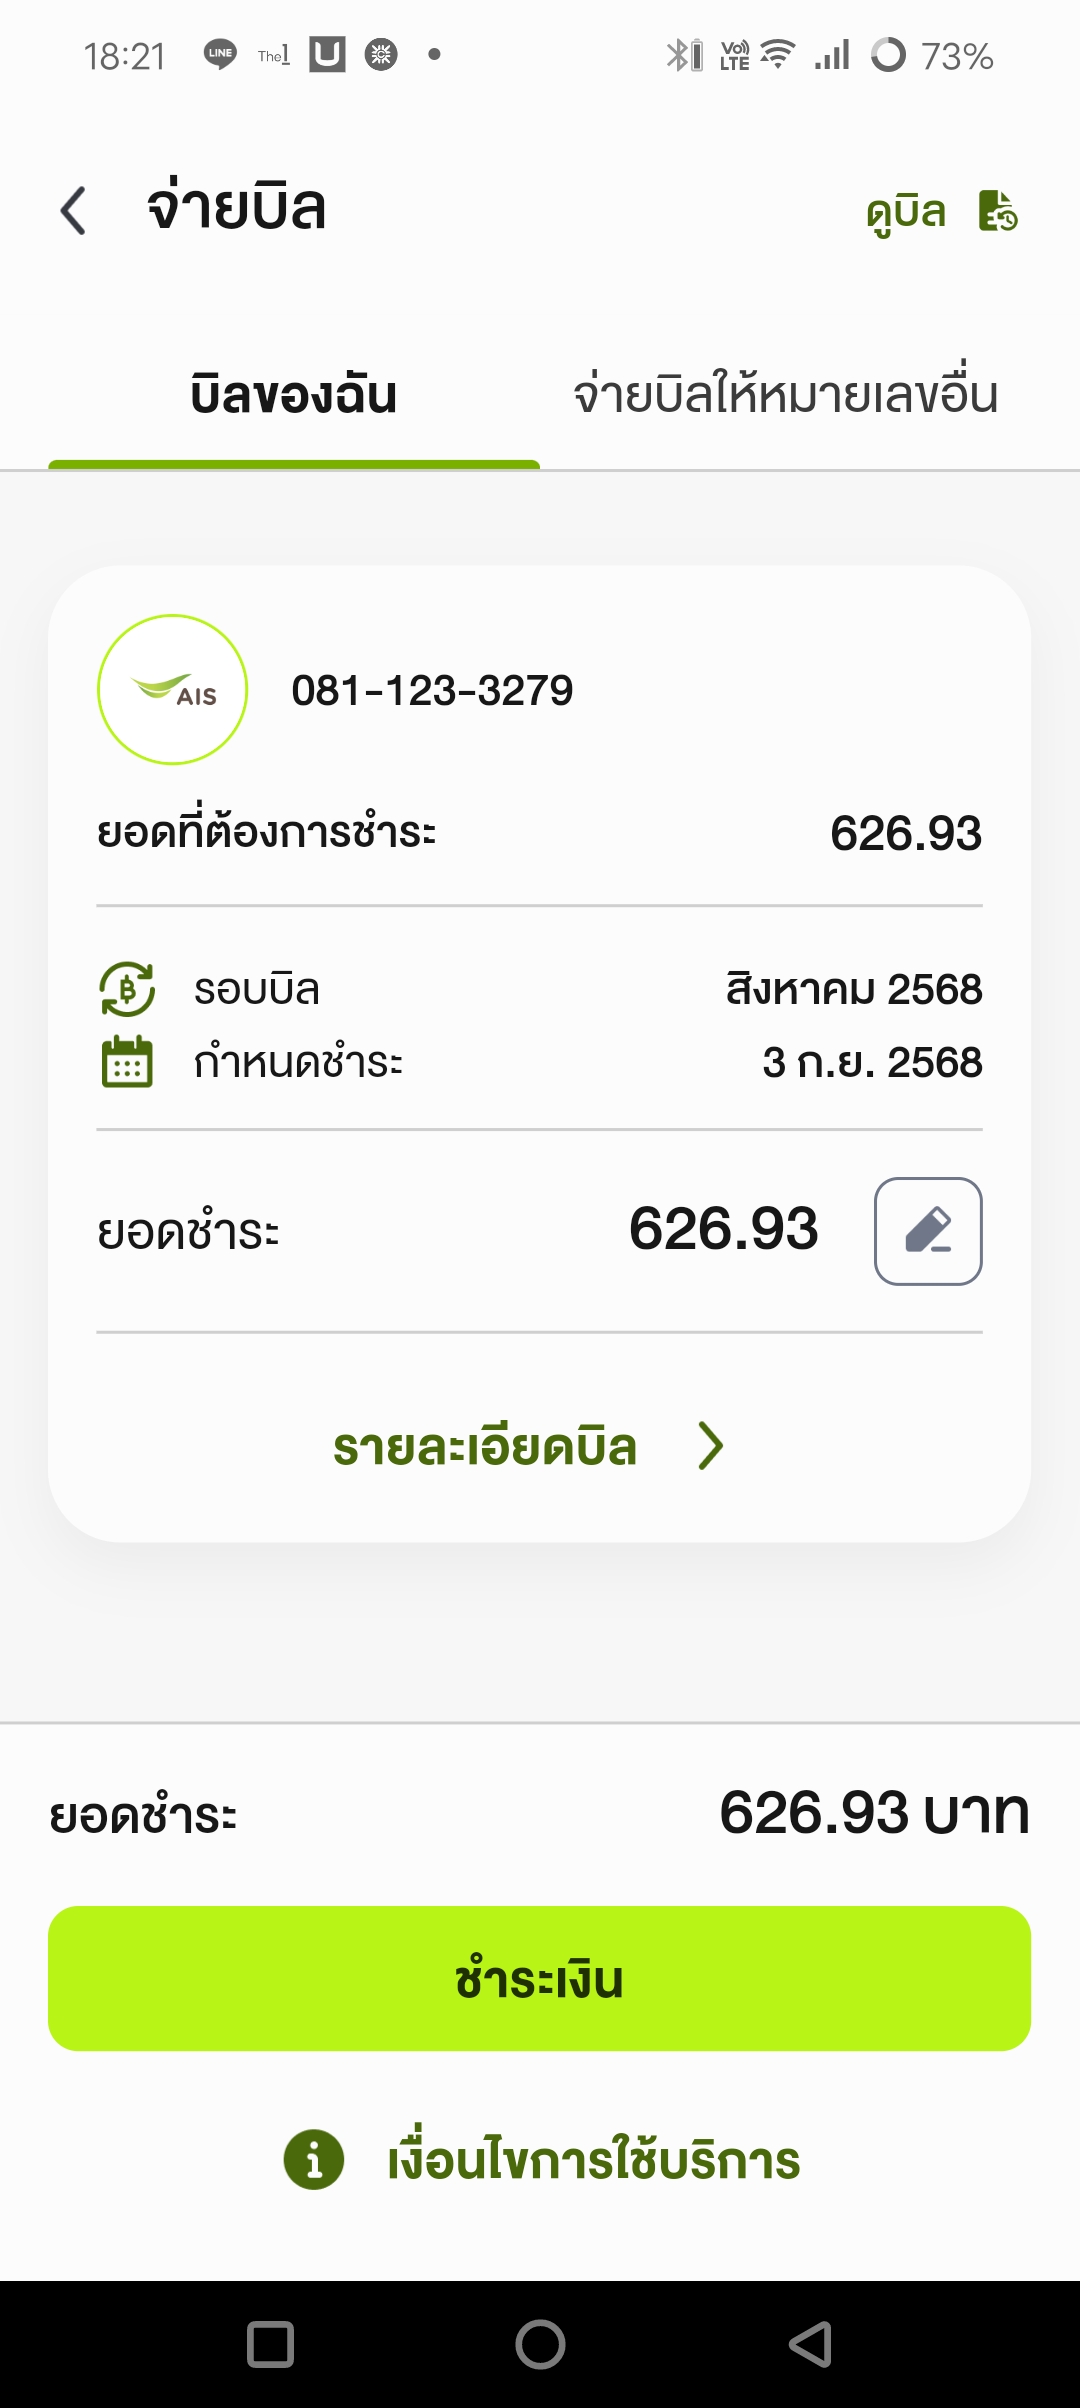Tap the phone number 081-123-3279

click(x=432, y=690)
